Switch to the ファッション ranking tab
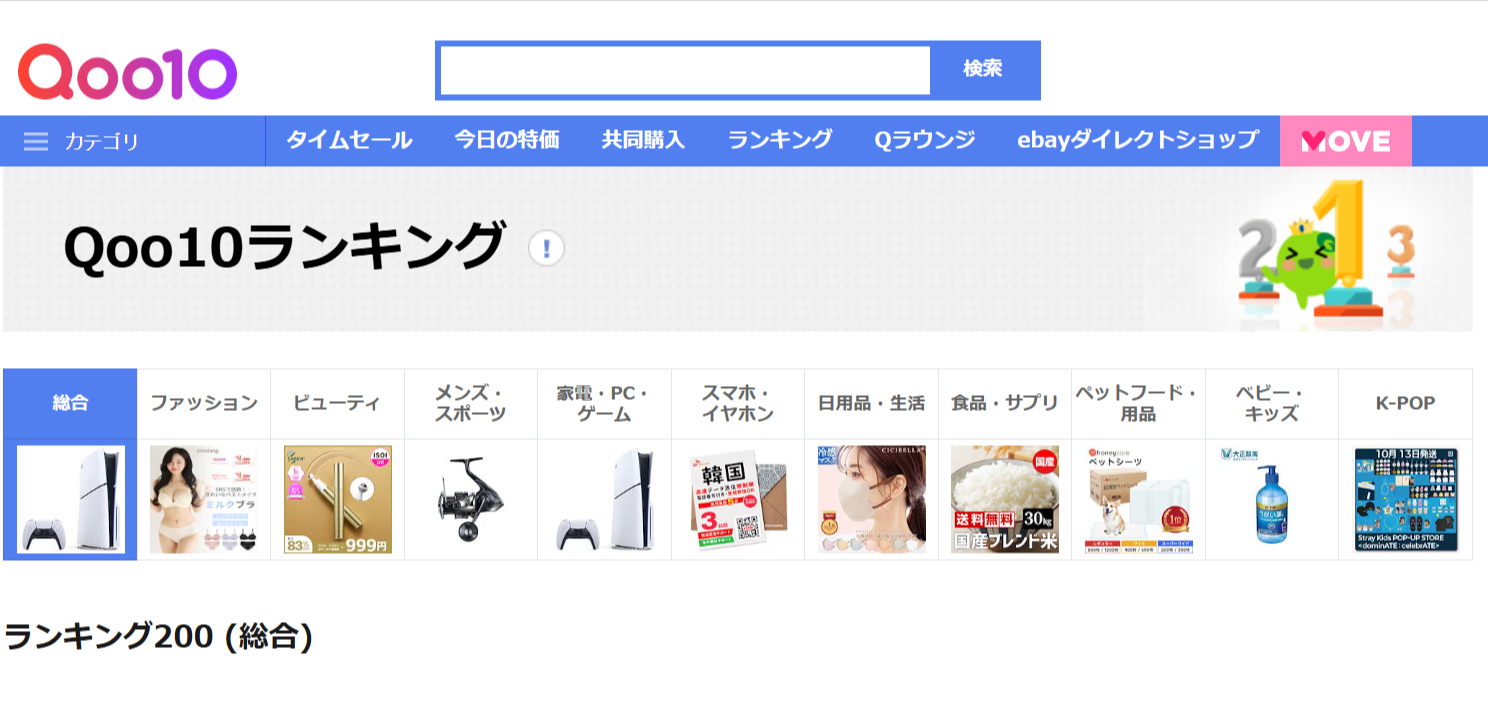This screenshot has width=1488, height=703. point(204,403)
